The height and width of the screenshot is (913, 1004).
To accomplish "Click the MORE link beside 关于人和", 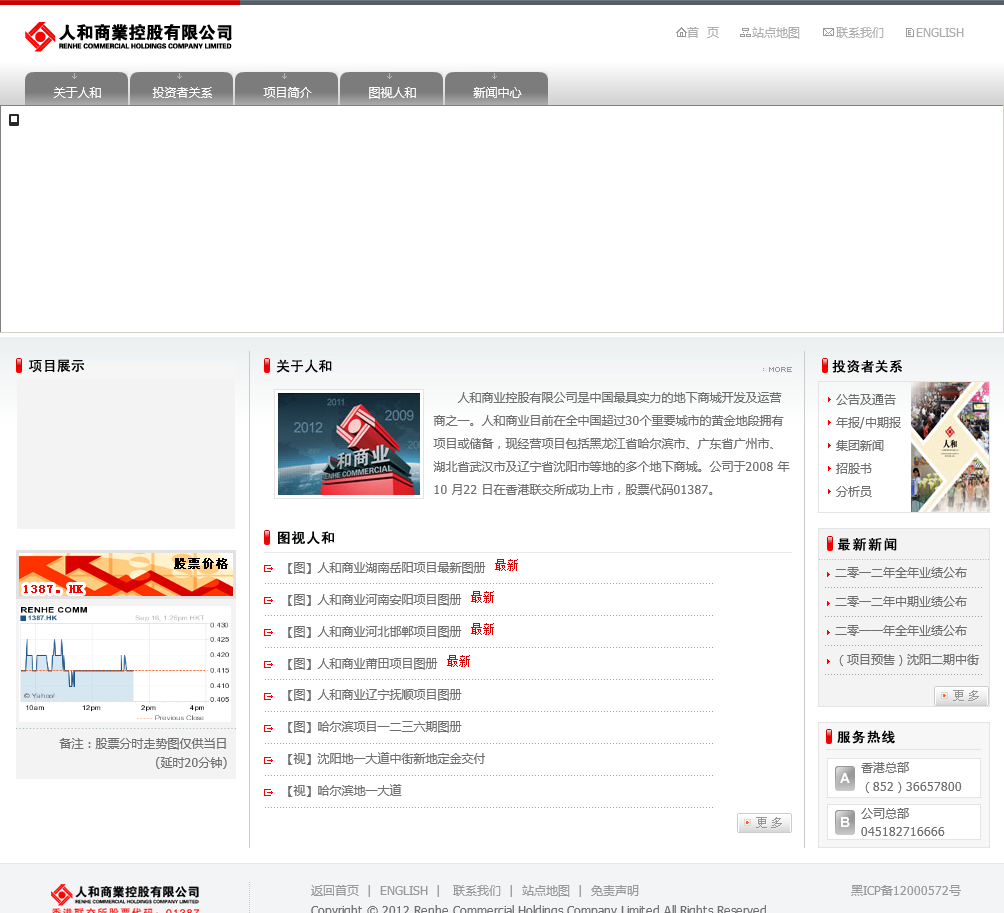I will click(777, 369).
